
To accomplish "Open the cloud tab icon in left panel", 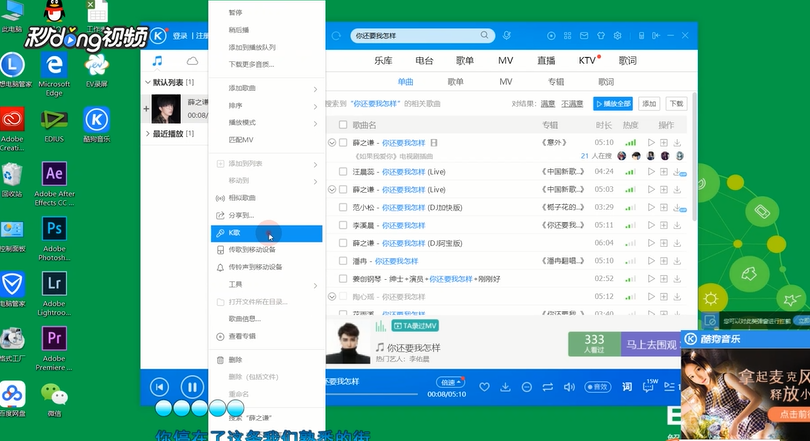I will pyautogui.click(x=192, y=61).
